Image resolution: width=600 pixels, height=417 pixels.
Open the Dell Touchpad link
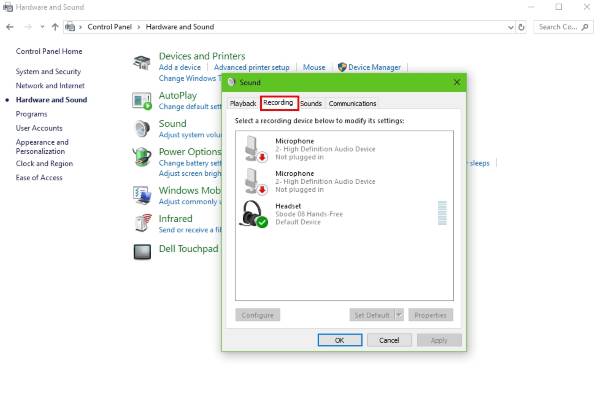[x=189, y=249]
